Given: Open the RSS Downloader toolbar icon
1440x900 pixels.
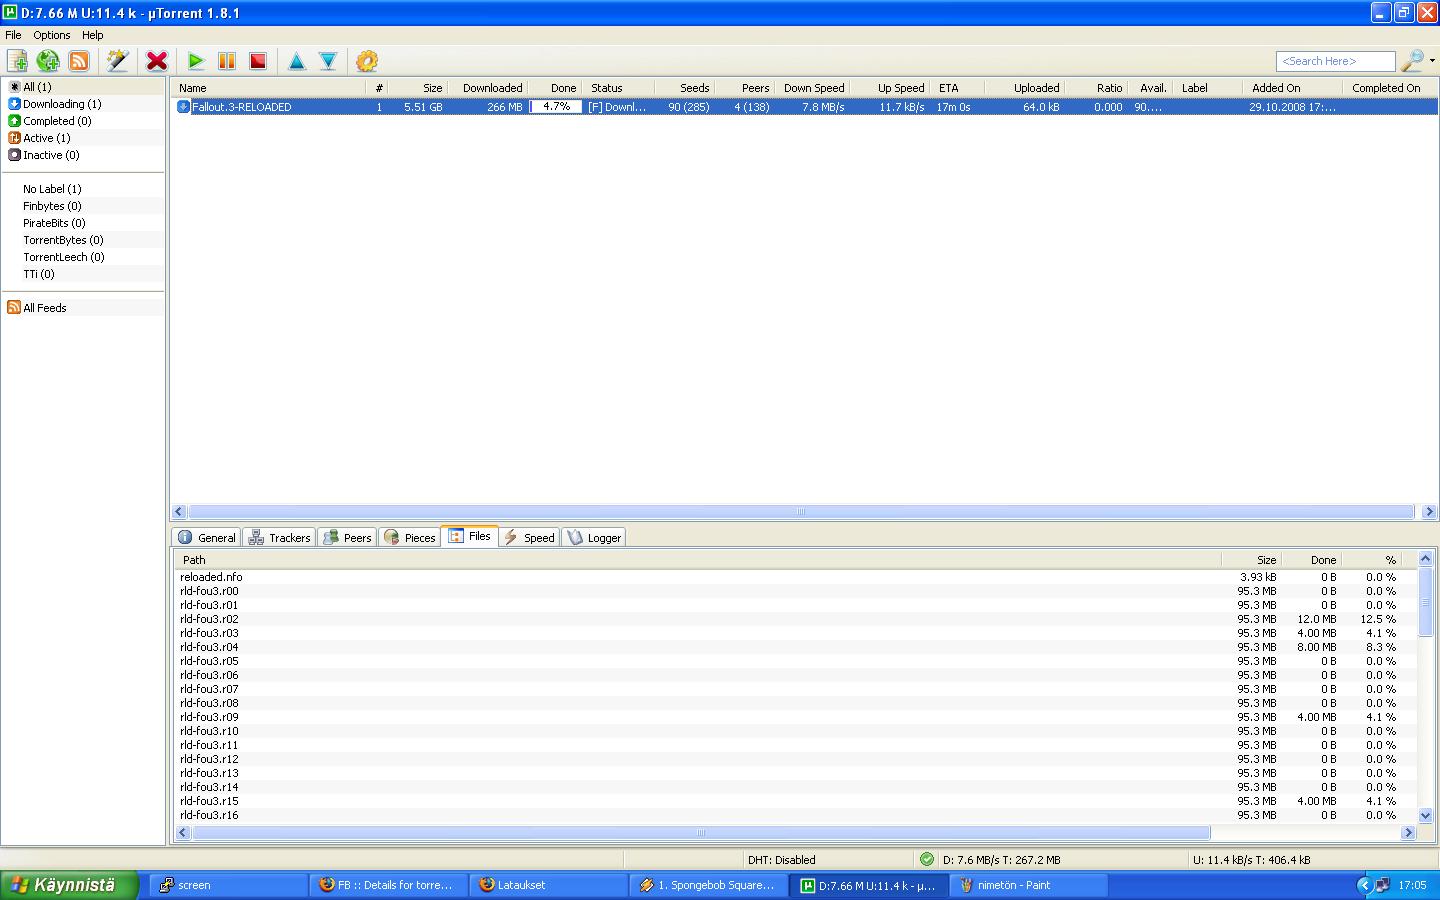Looking at the screenshot, I should (x=79, y=61).
